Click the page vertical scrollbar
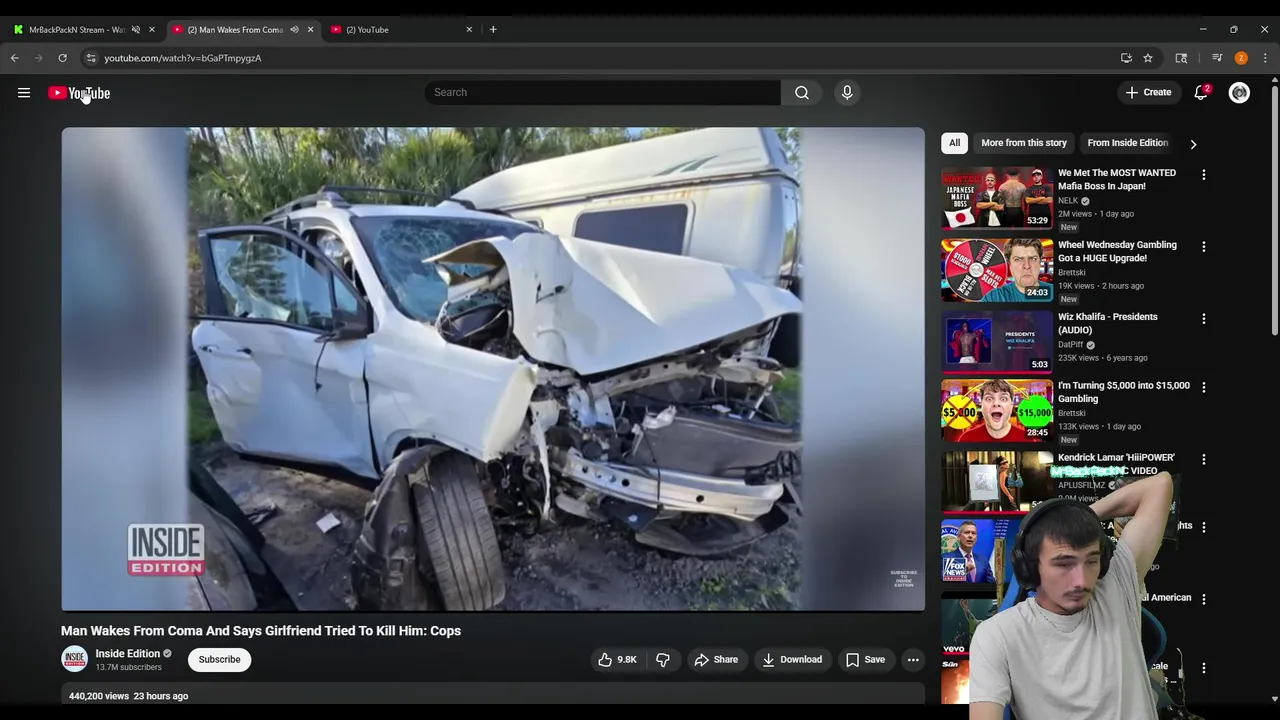1280x720 pixels. click(x=1274, y=210)
